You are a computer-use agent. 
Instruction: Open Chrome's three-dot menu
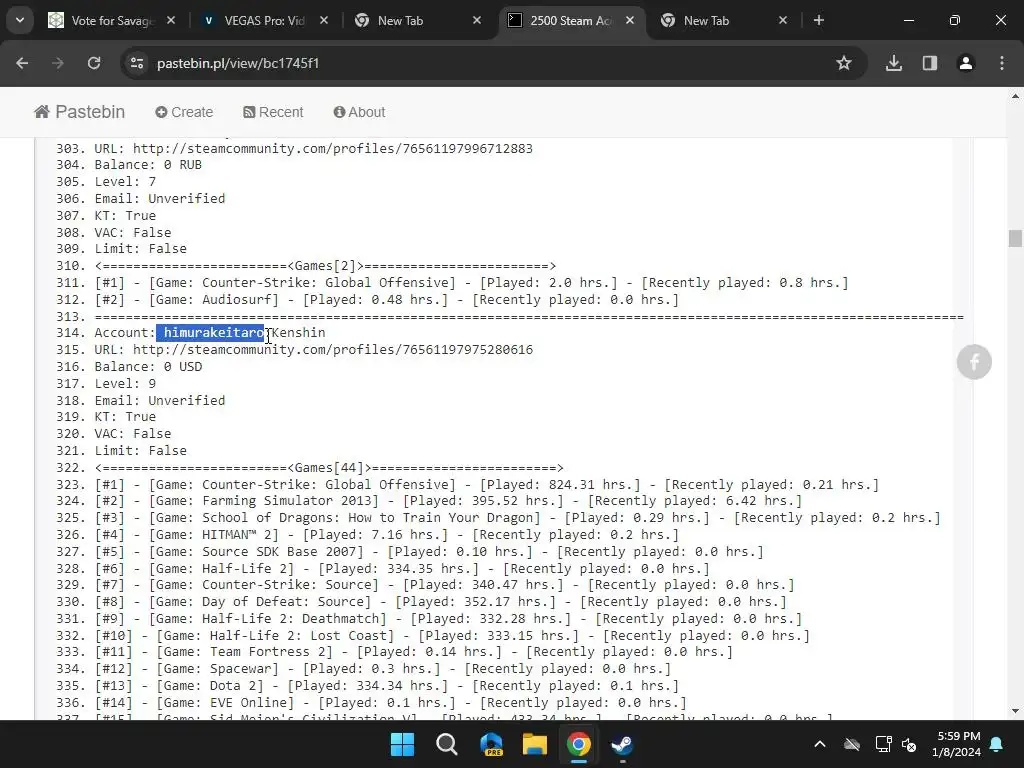click(1002, 63)
